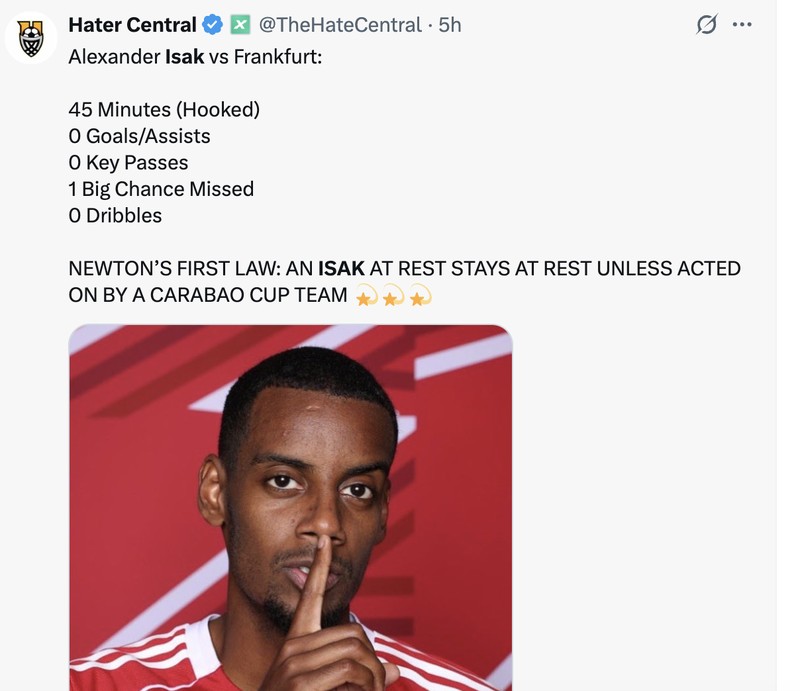The width and height of the screenshot is (800, 691).
Task: Click the '1 Big Chance Missed' text
Action: pos(161,189)
